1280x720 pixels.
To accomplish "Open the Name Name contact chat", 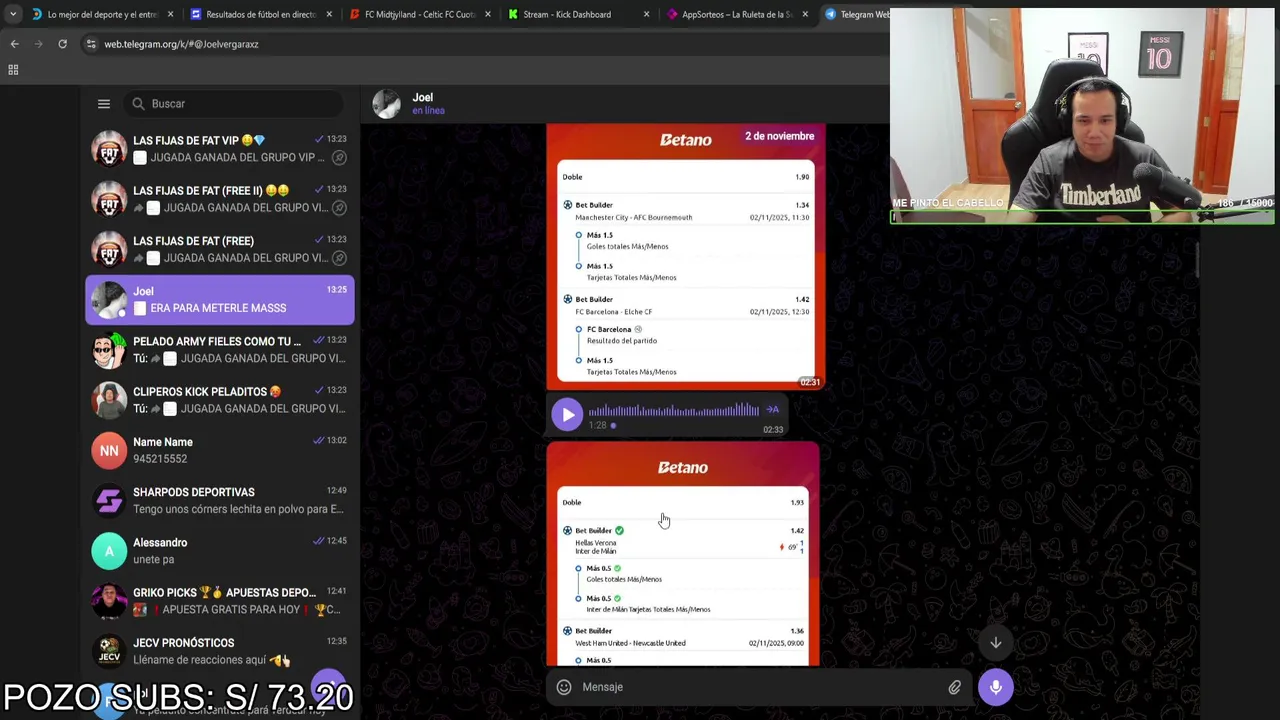I will (x=220, y=450).
